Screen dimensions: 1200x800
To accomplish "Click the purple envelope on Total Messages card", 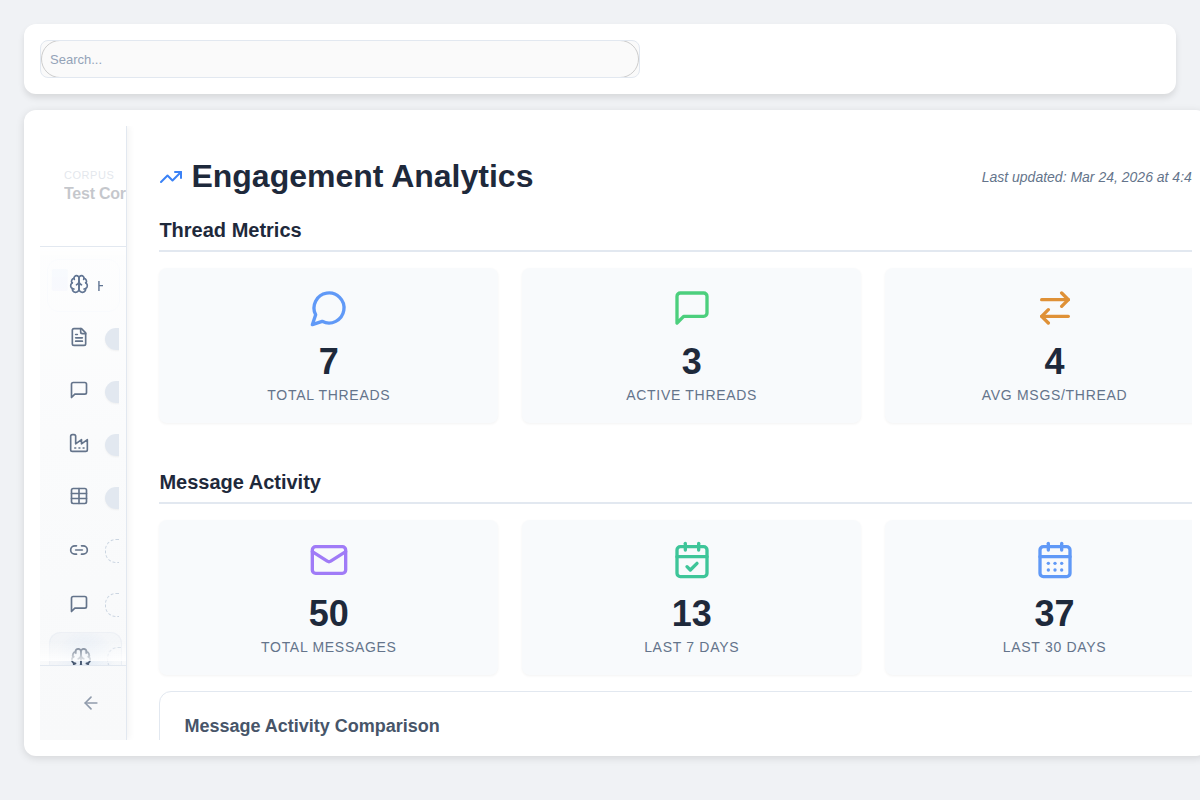I will click(x=328, y=560).
